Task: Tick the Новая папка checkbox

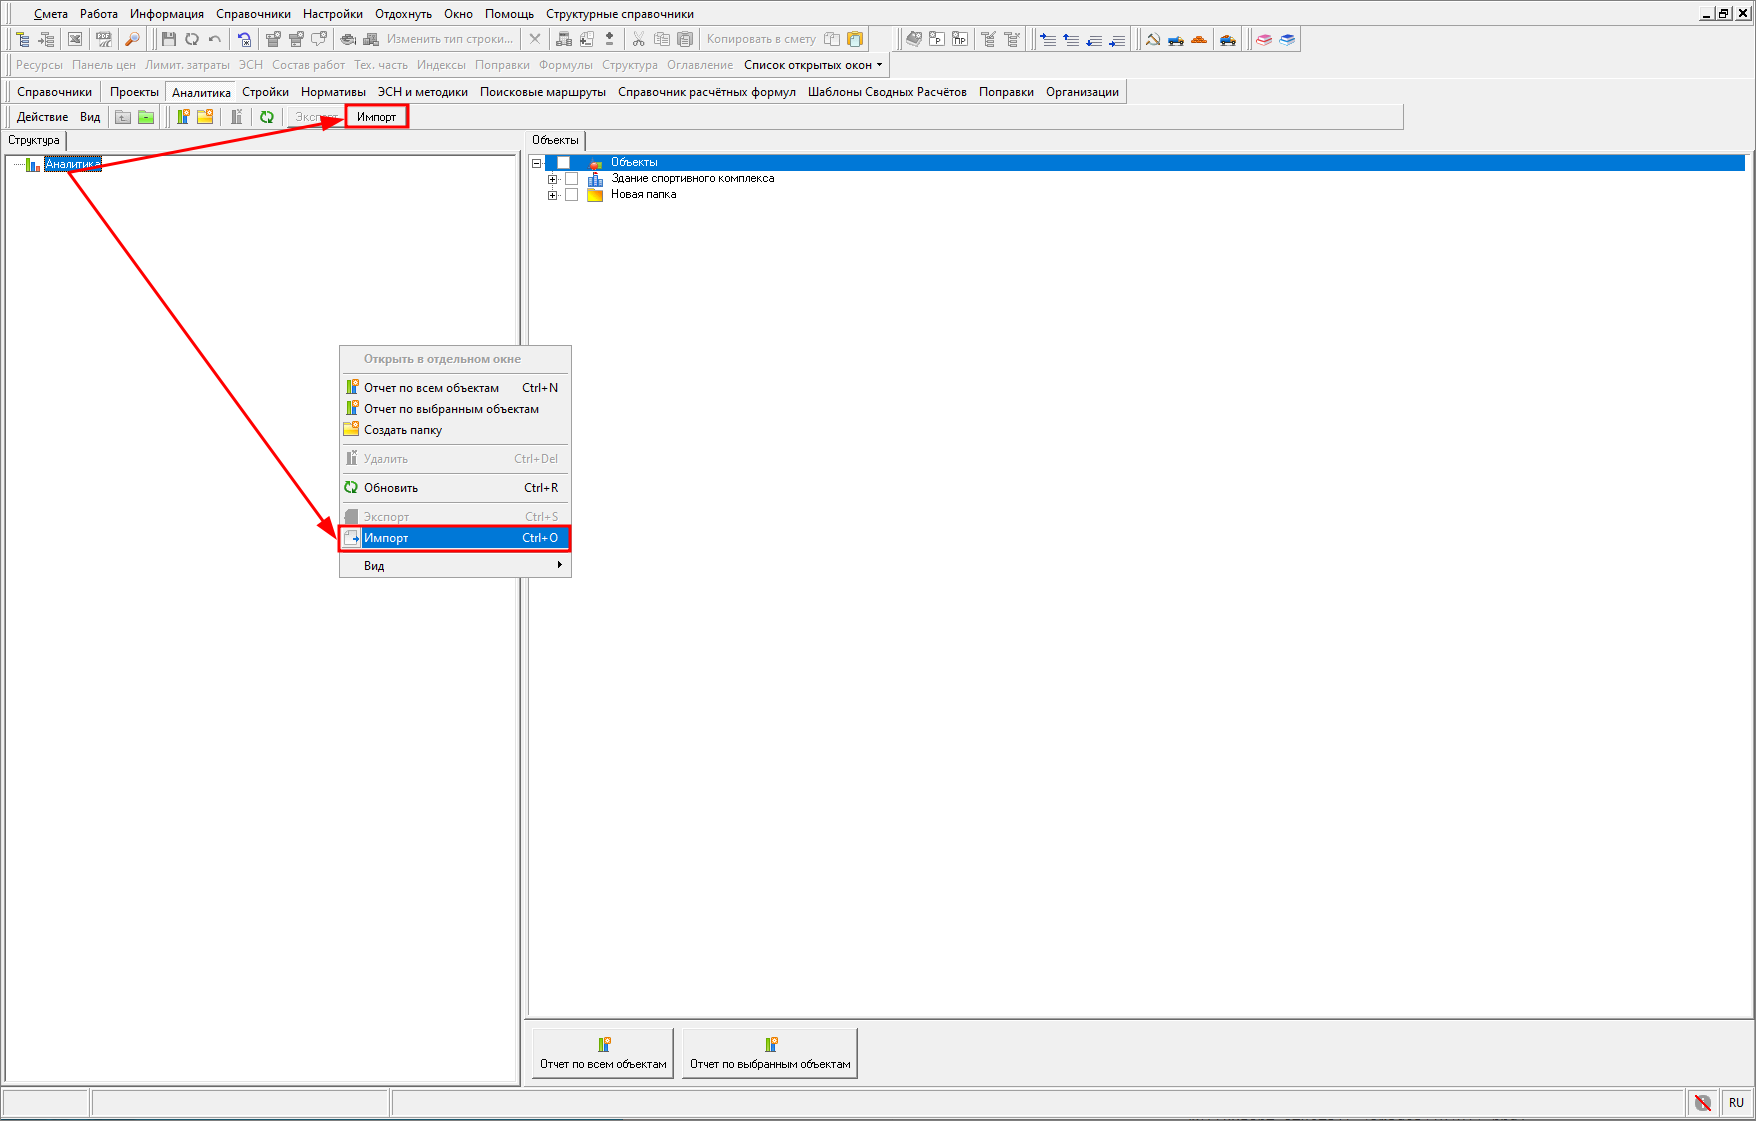Action: (572, 195)
